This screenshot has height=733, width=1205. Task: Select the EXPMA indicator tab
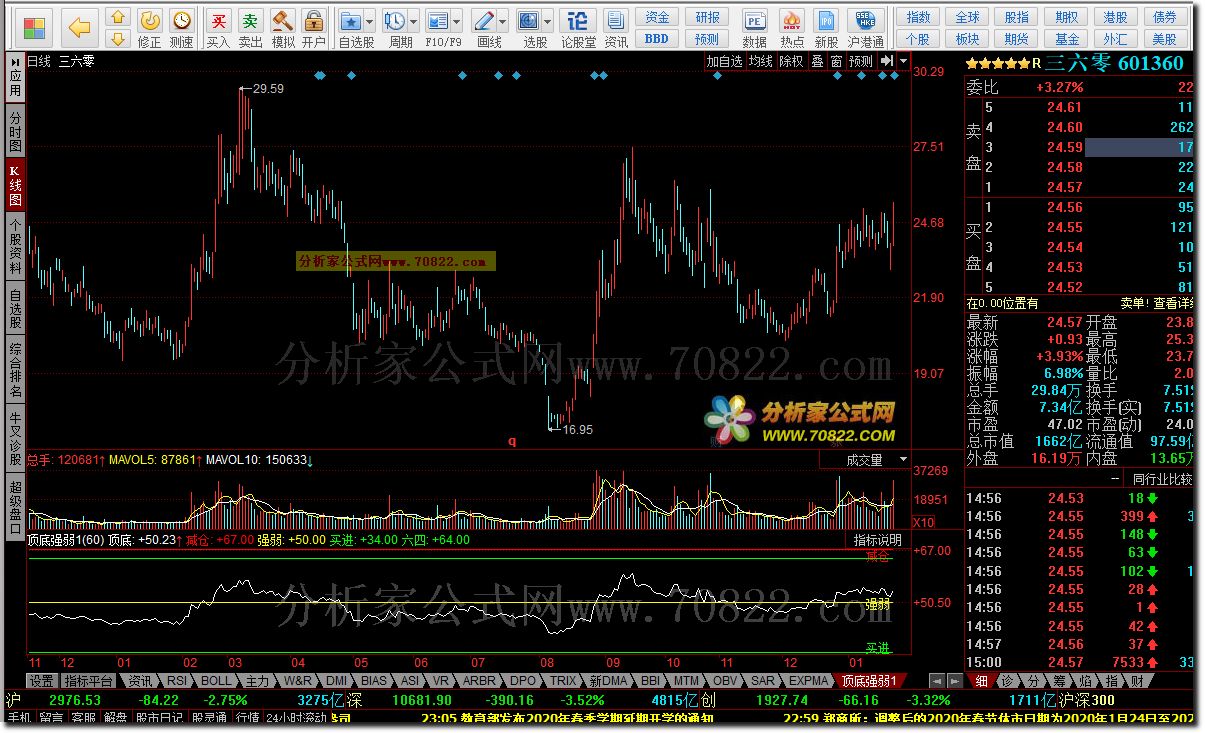pyautogui.click(x=809, y=680)
